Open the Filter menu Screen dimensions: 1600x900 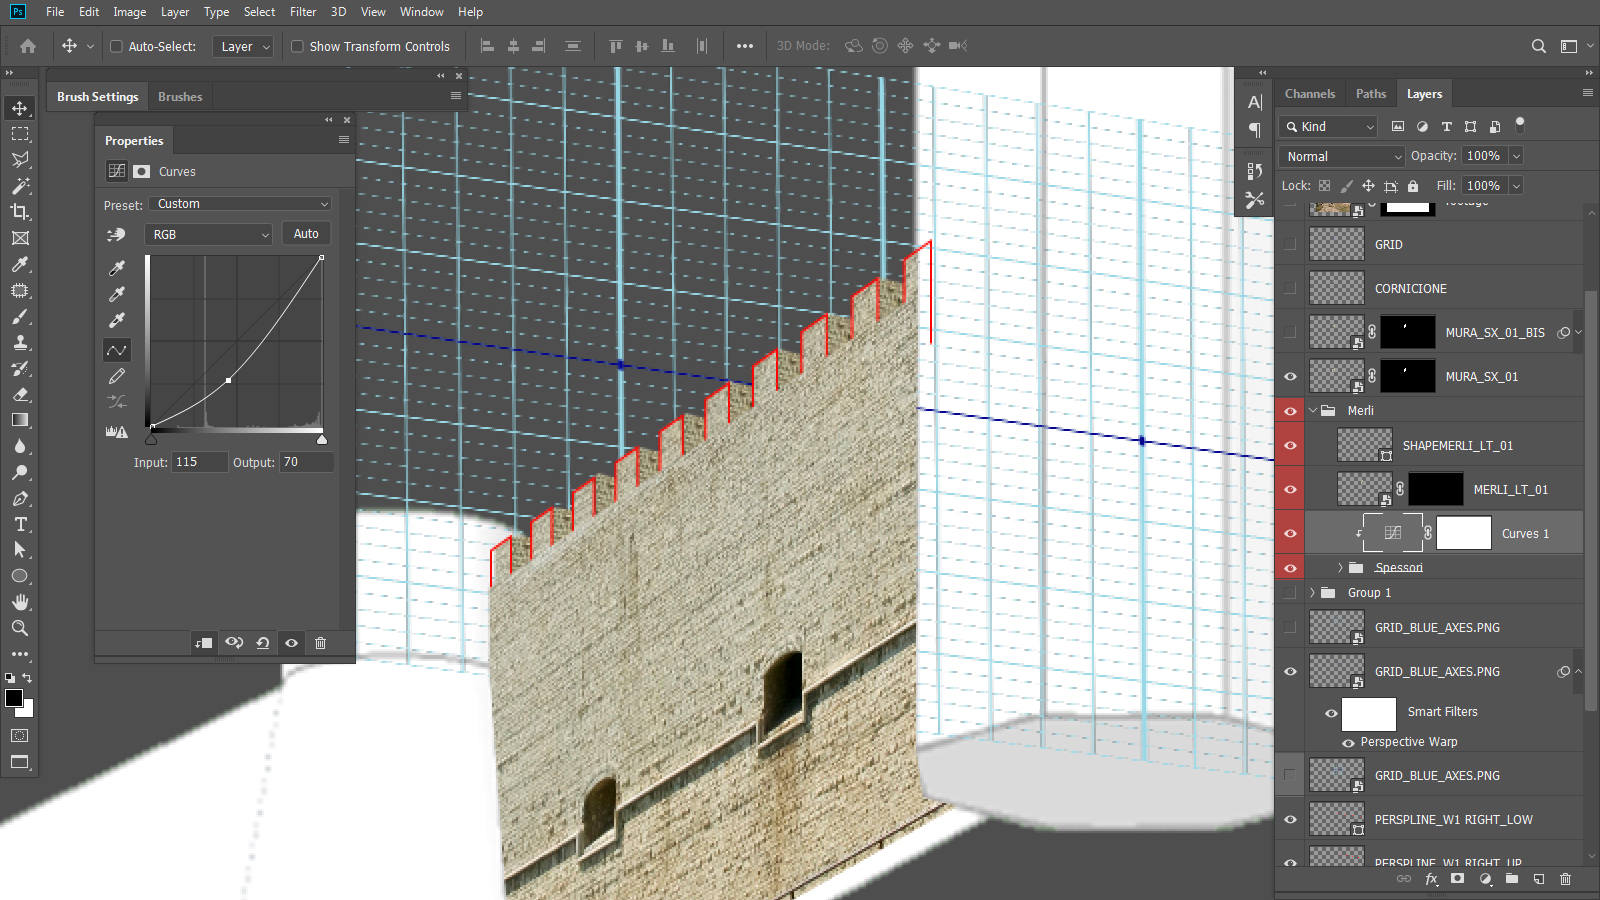click(302, 12)
